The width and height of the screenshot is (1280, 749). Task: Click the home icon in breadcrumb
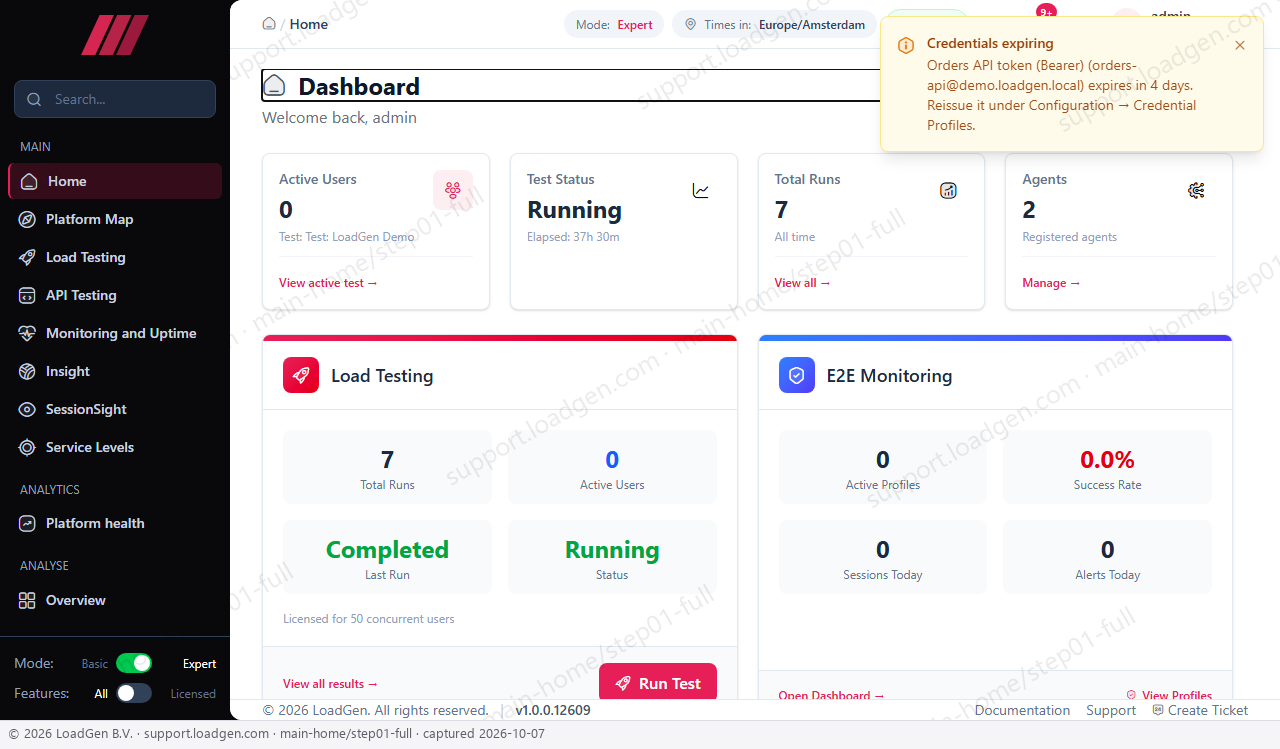[x=269, y=24]
